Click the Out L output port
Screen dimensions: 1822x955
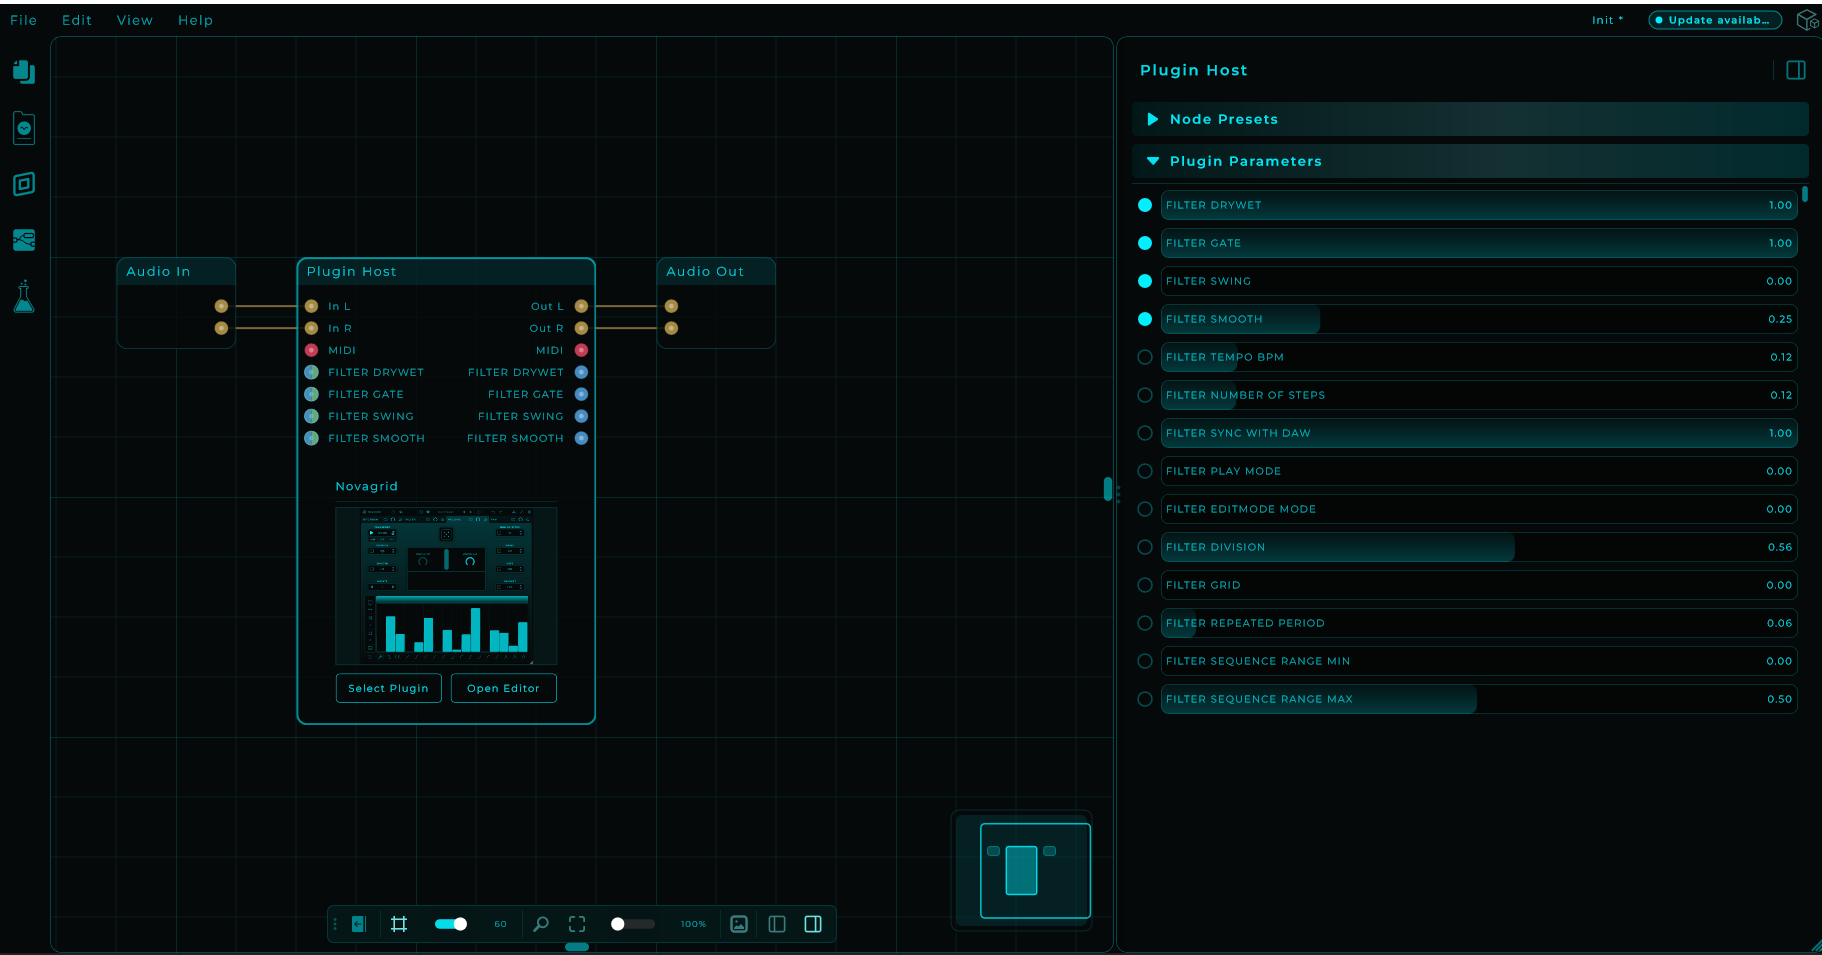(581, 306)
